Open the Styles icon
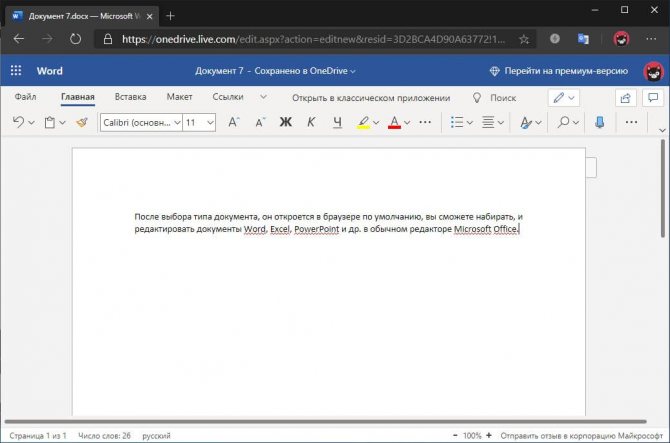 coord(526,123)
